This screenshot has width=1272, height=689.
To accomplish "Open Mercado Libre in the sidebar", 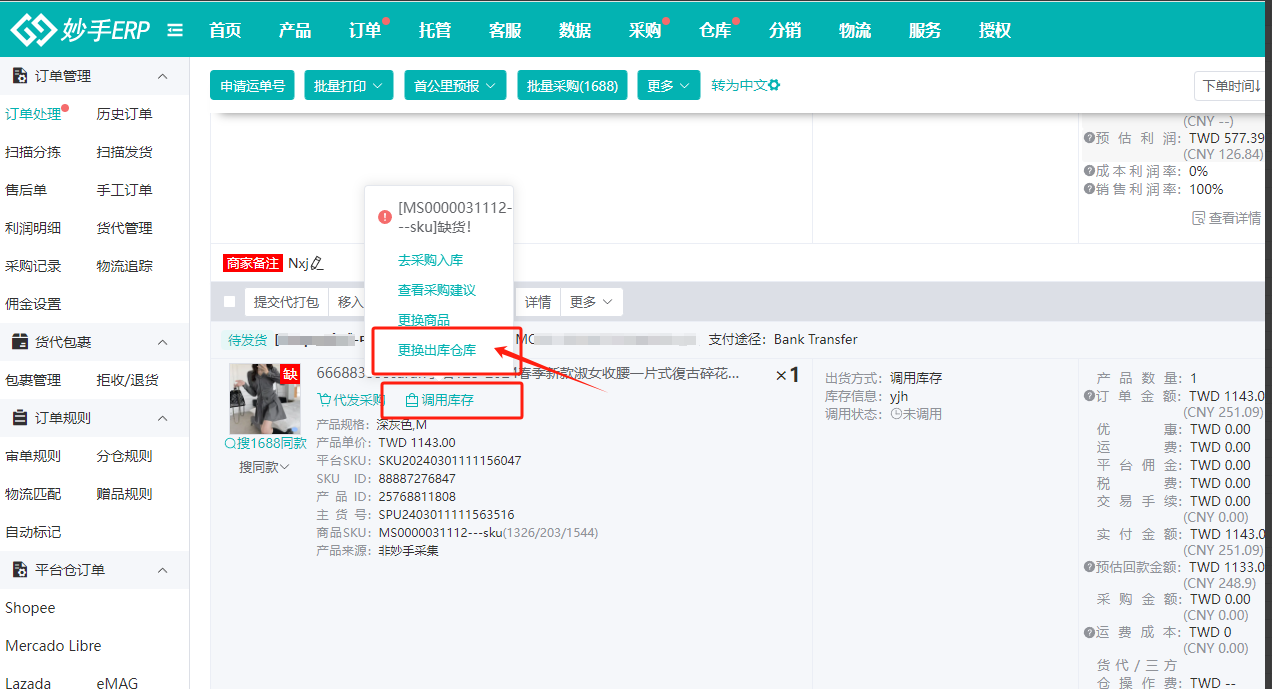I will point(53,646).
